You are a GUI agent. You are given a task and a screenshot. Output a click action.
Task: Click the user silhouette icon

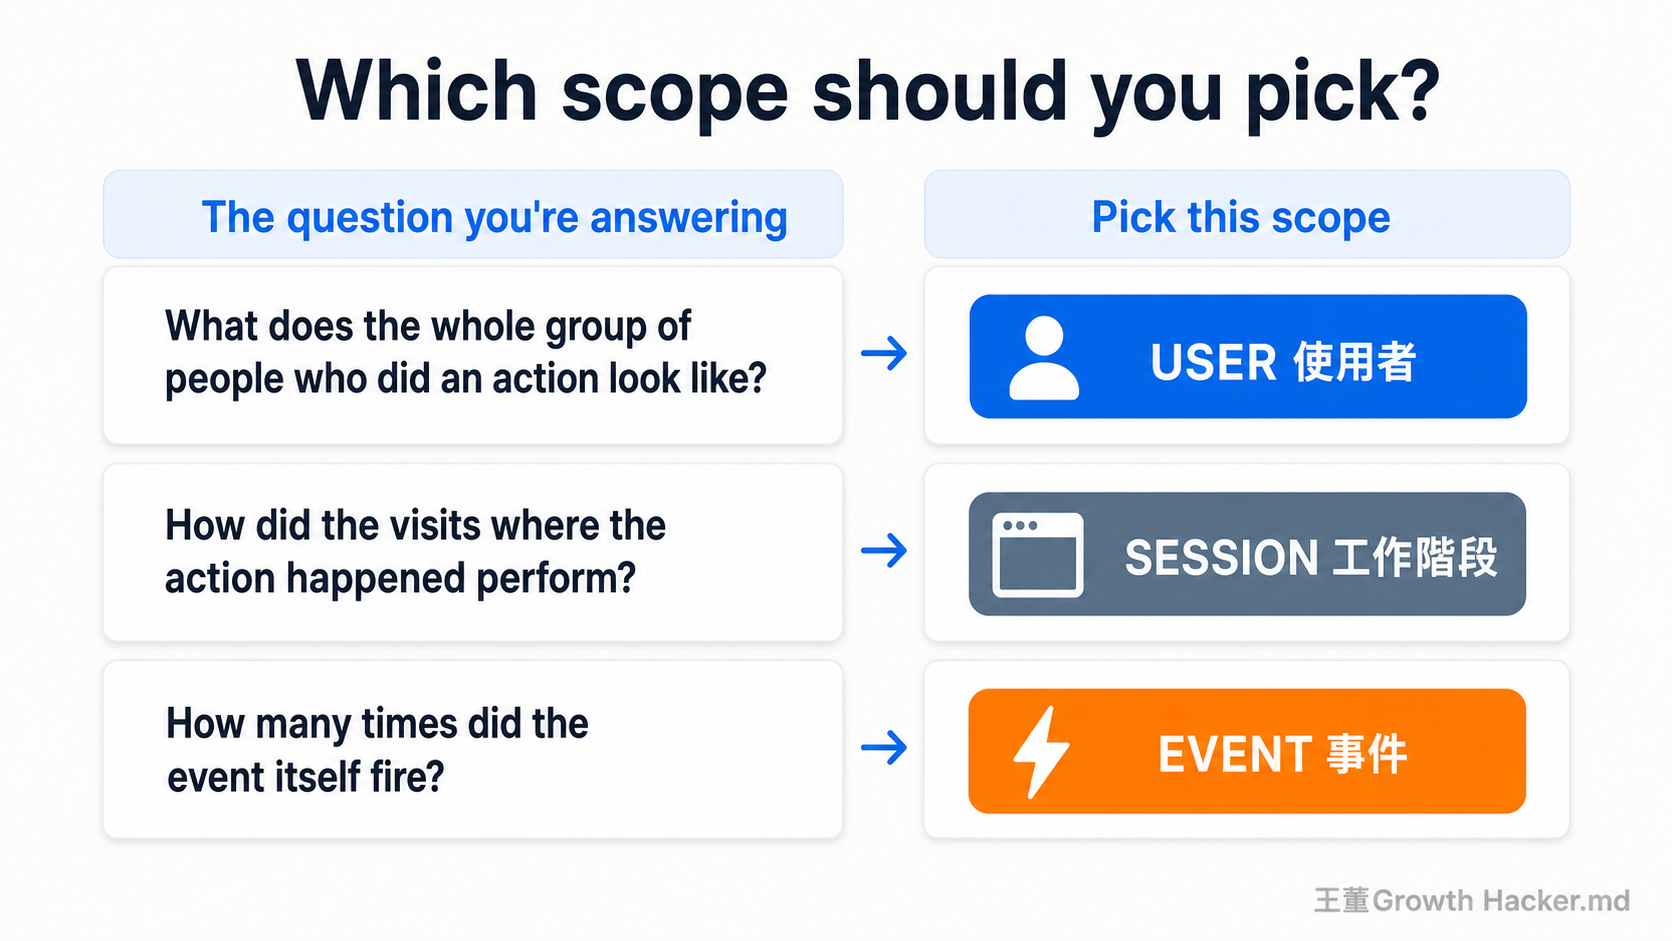tap(1044, 358)
